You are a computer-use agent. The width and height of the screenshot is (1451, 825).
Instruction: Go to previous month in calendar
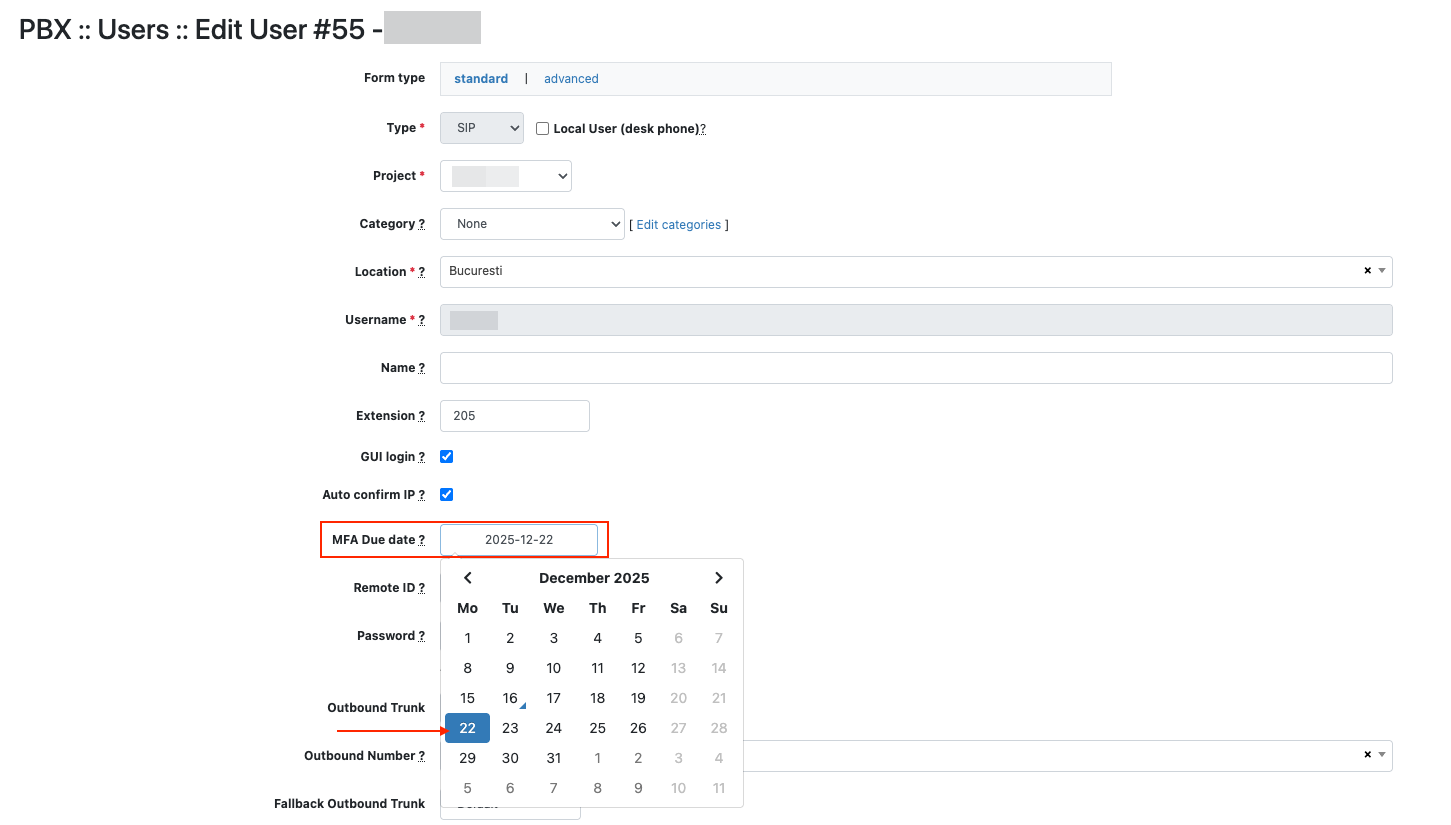[467, 578]
